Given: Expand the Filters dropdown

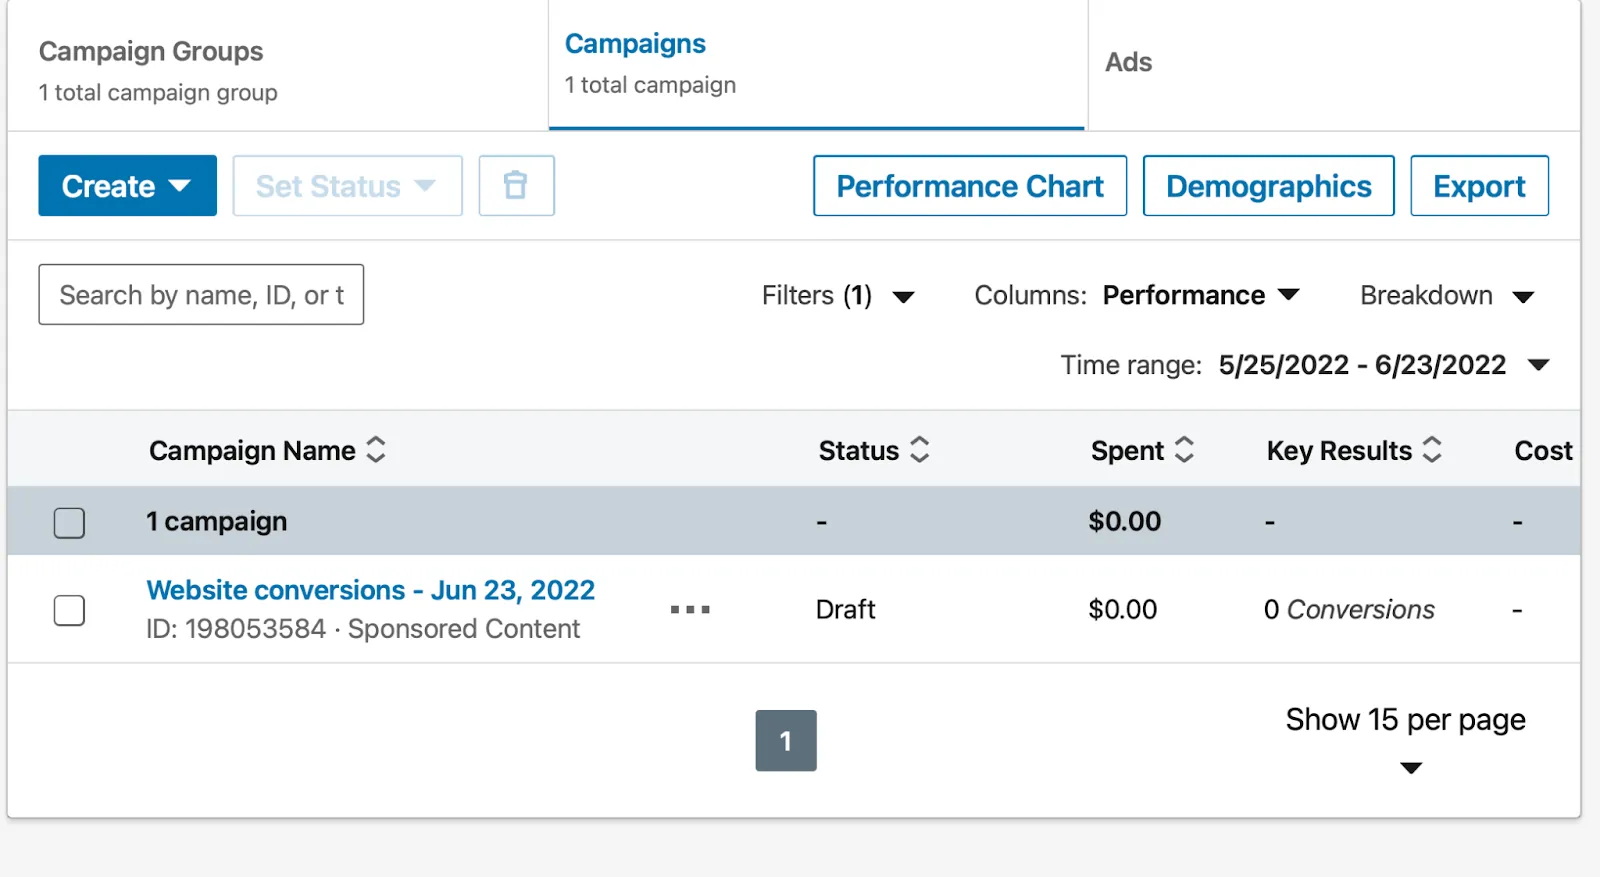Looking at the screenshot, I should tap(838, 296).
